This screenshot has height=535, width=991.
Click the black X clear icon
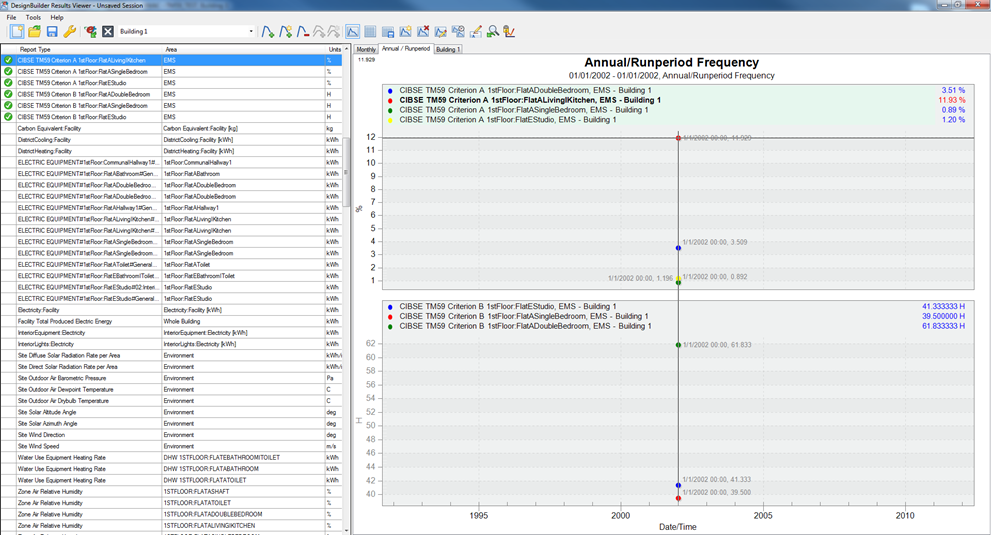[108, 32]
